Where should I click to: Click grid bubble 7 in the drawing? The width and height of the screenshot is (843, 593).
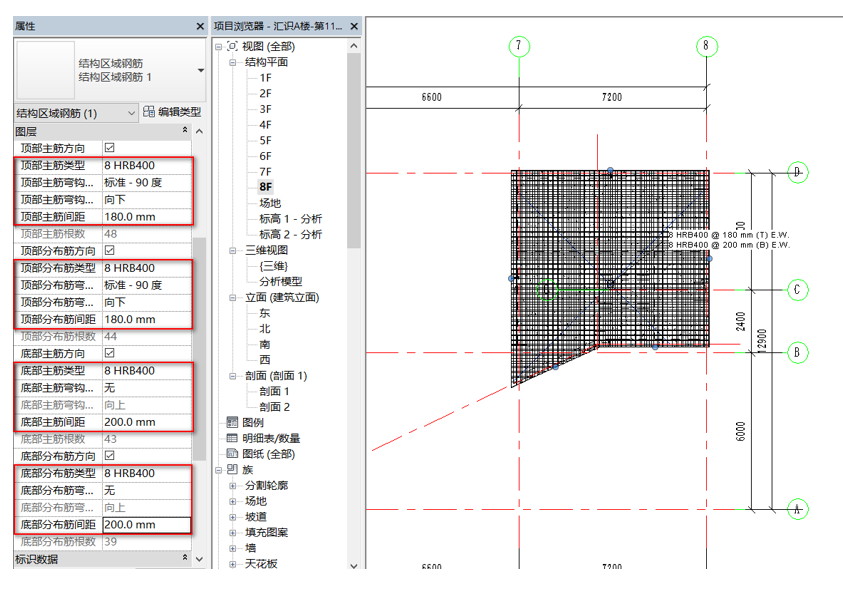pyautogui.click(x=518, y=46)
